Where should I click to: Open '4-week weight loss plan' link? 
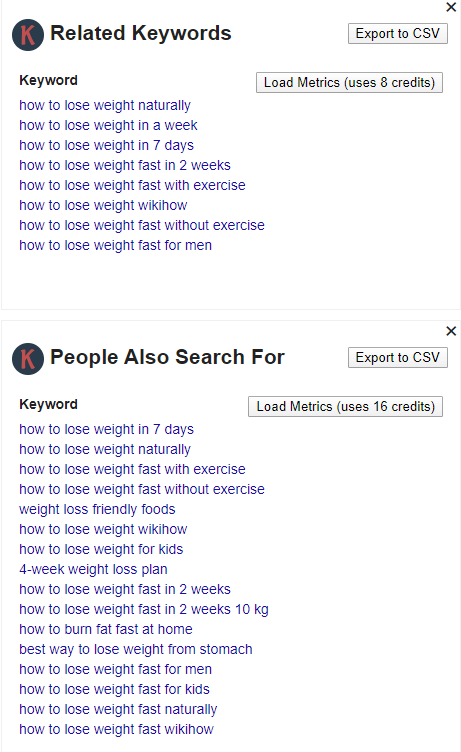click(x=94, y=569)
